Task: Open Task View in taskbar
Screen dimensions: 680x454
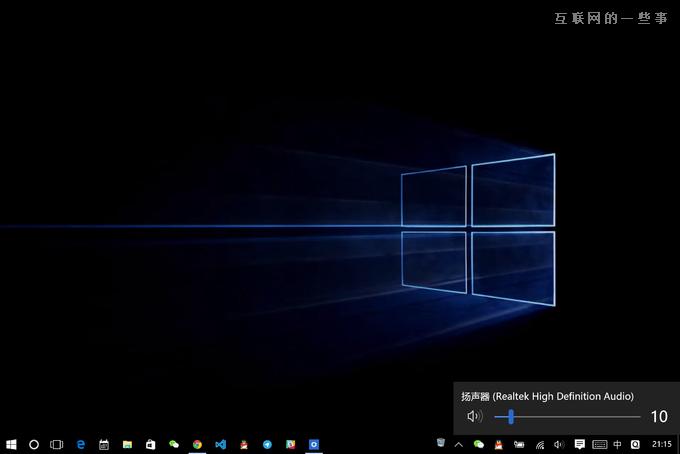Action: click(57, 444)
